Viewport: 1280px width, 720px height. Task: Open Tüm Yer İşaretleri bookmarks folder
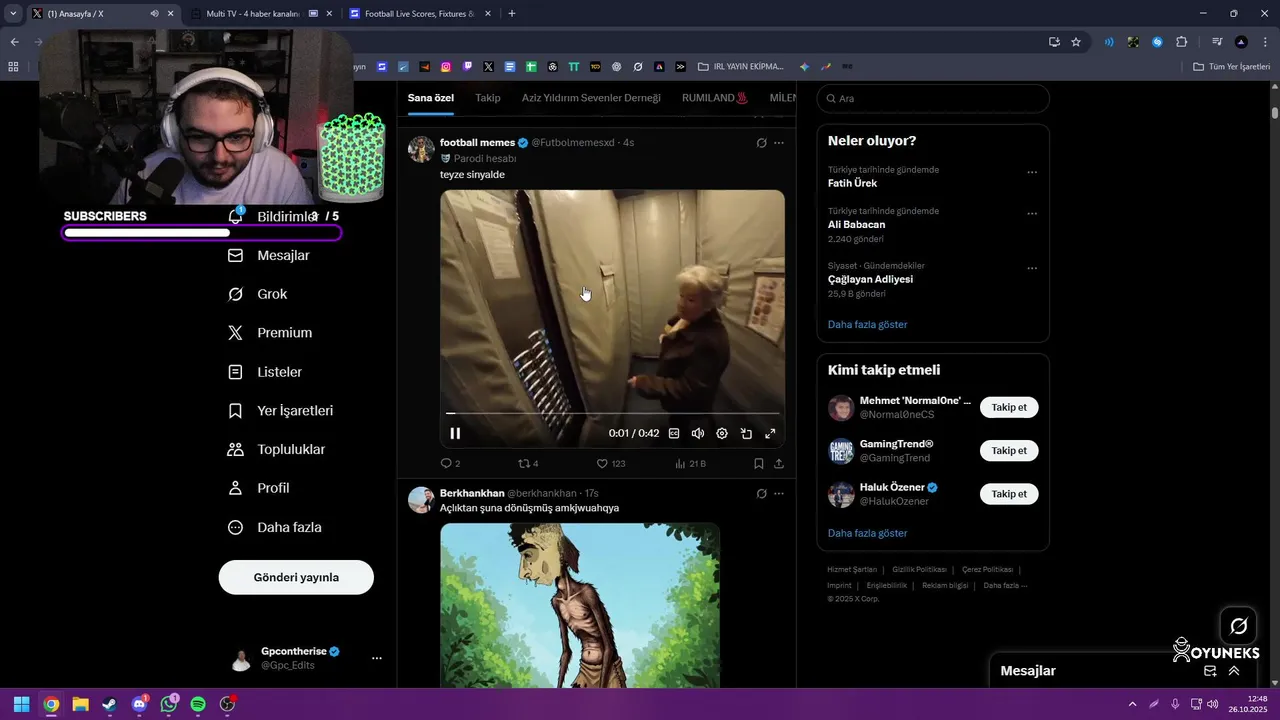[x=1232, y=67]
